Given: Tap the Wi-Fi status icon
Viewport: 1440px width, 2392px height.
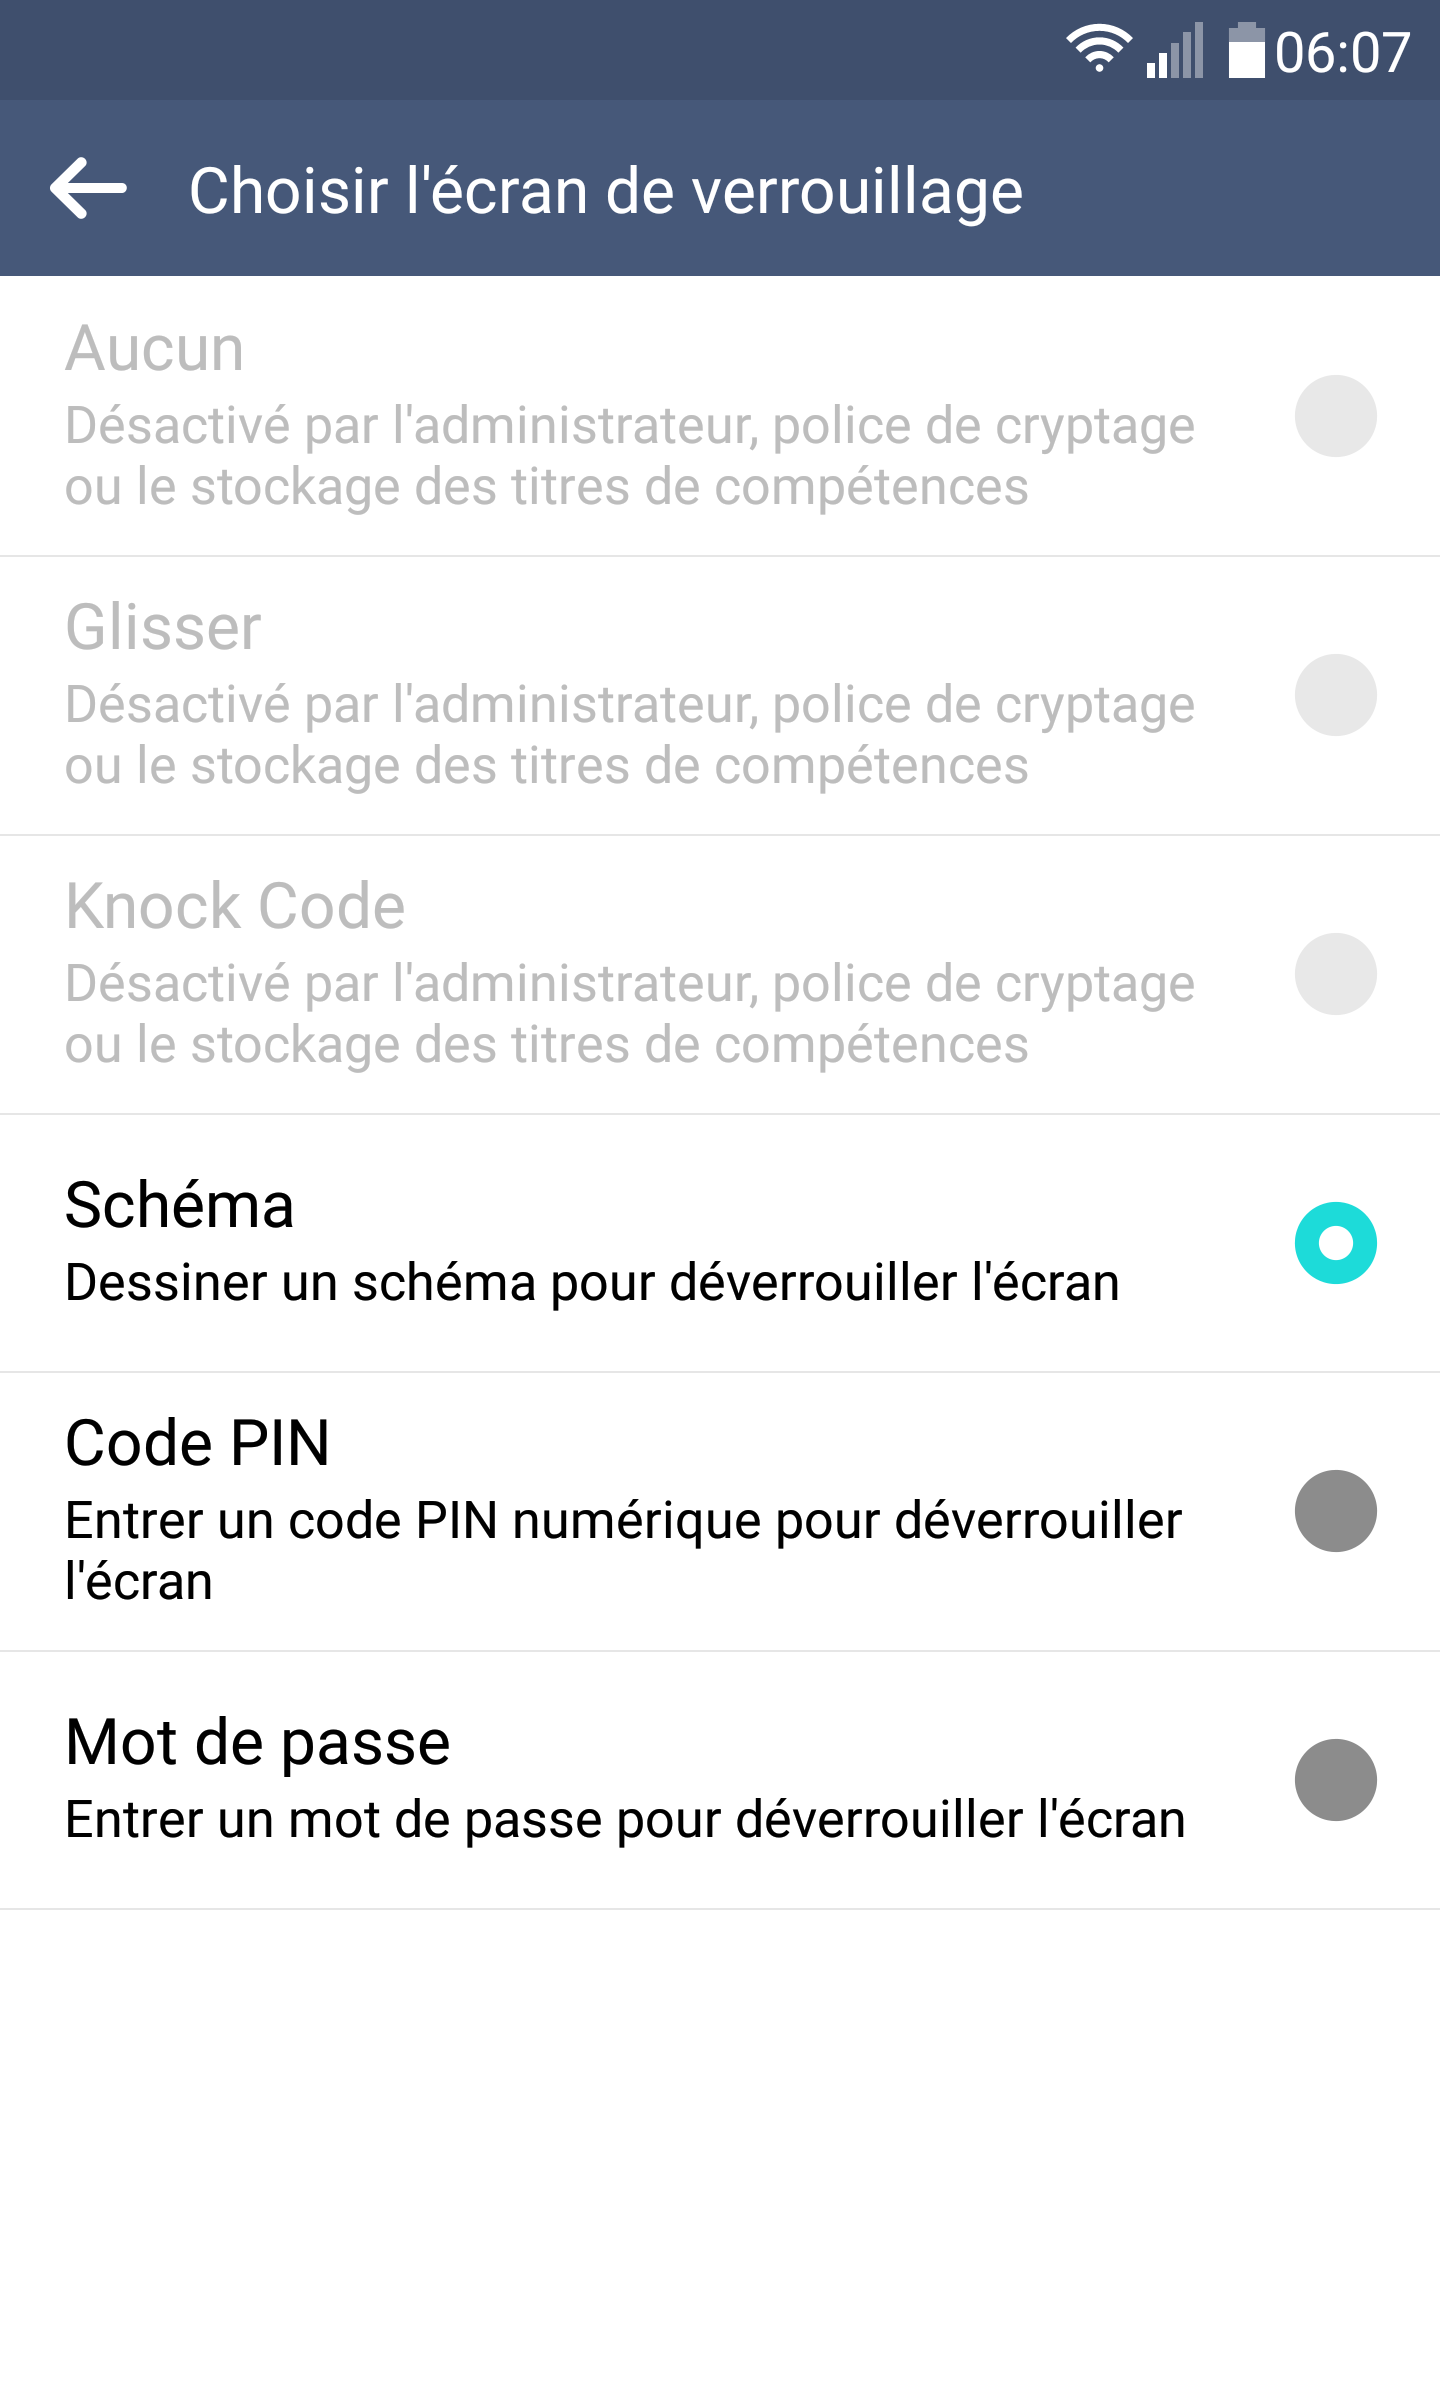Looking at the screenshot, I should [x=1098, y=49].
